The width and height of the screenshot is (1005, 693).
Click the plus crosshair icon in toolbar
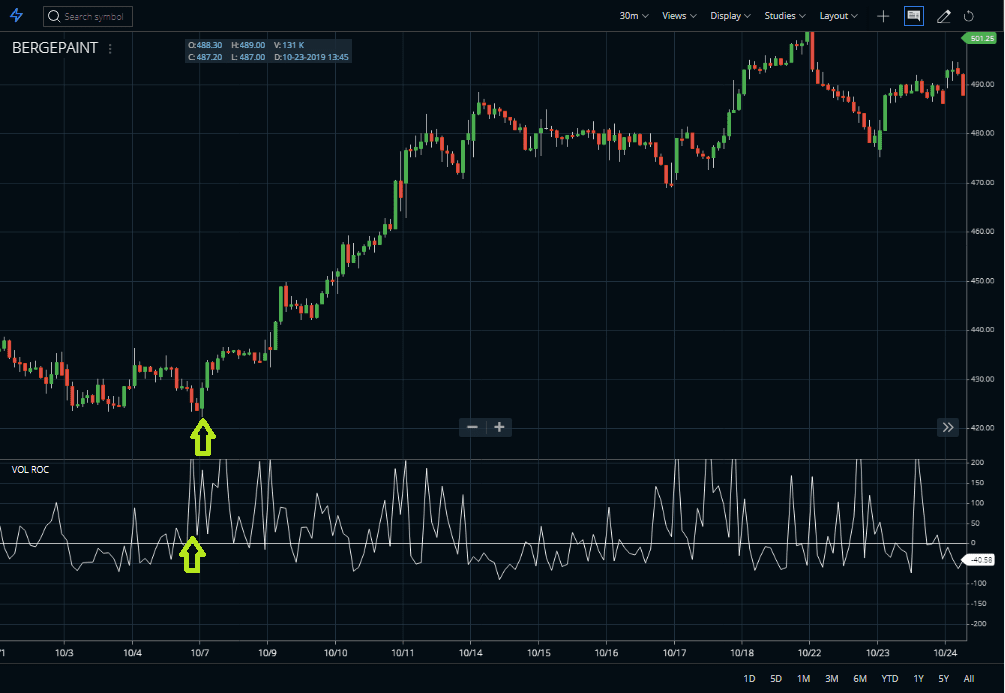(883, 16)
